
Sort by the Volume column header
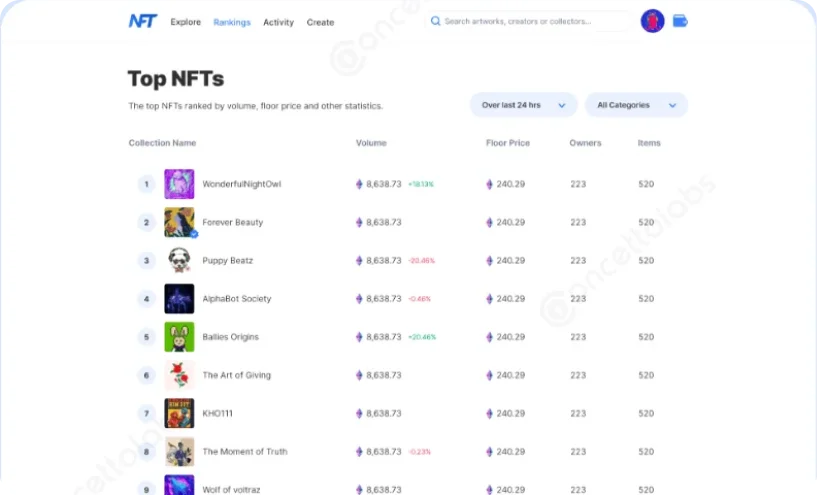[371, 143]
